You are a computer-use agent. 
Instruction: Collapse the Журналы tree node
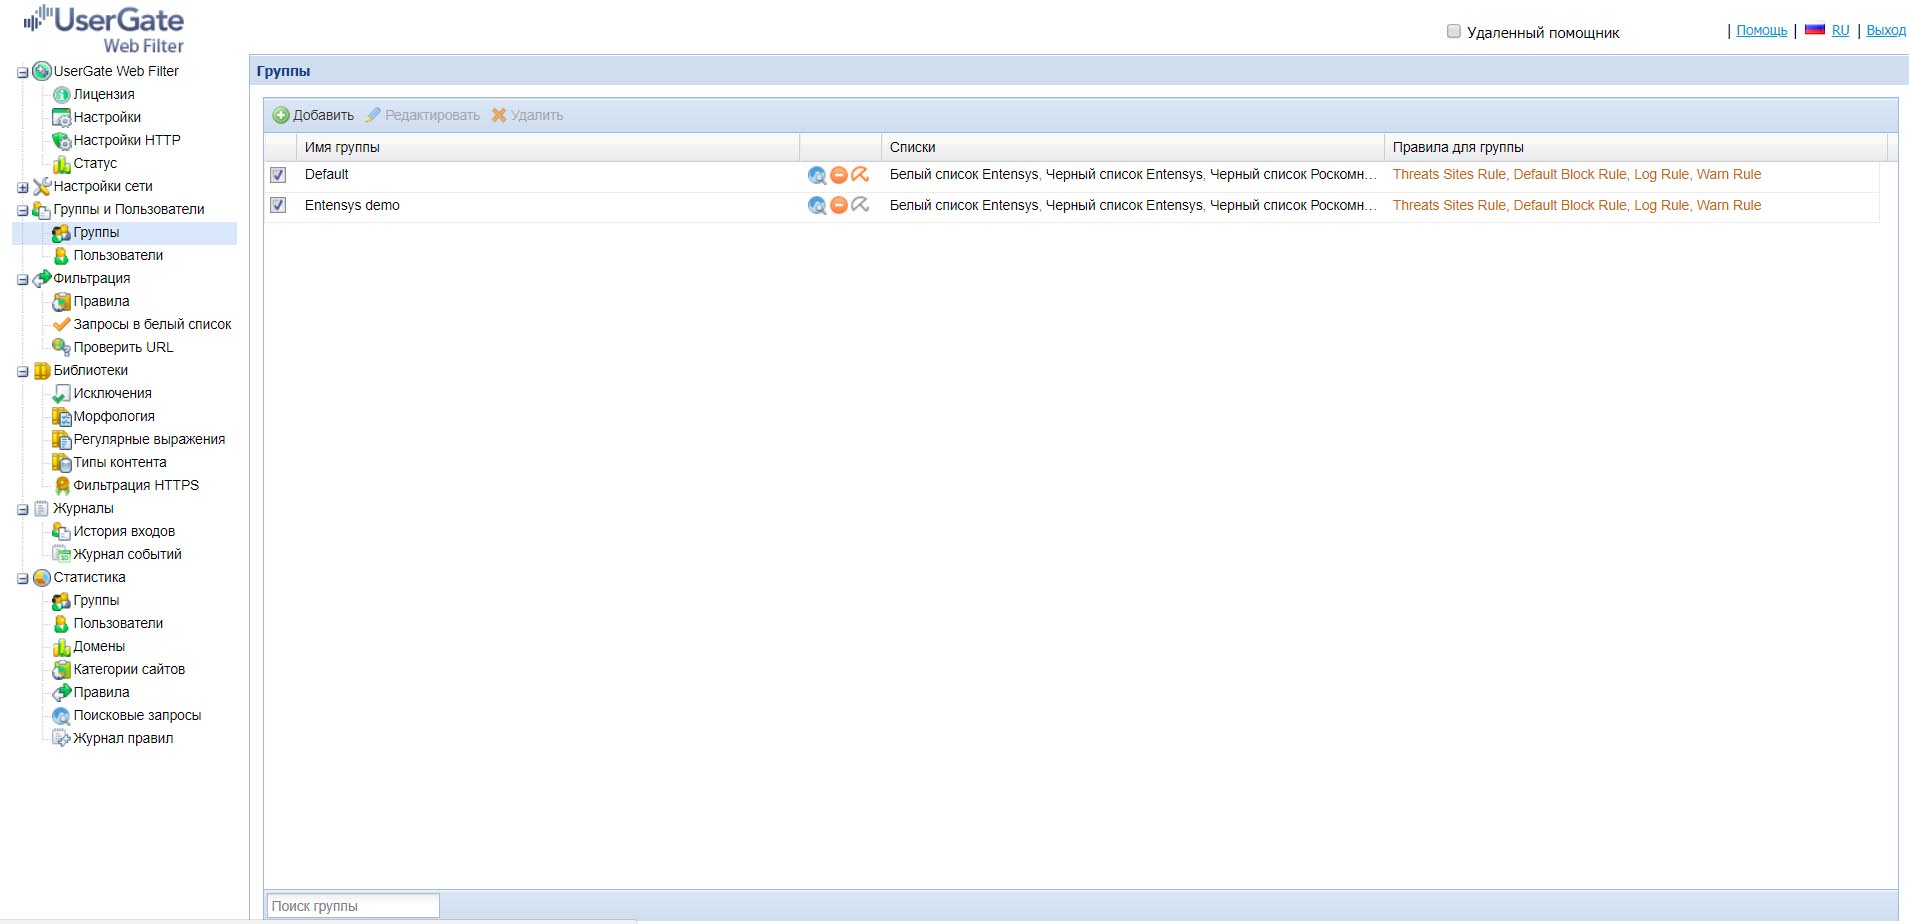click(x=23, y=510)
